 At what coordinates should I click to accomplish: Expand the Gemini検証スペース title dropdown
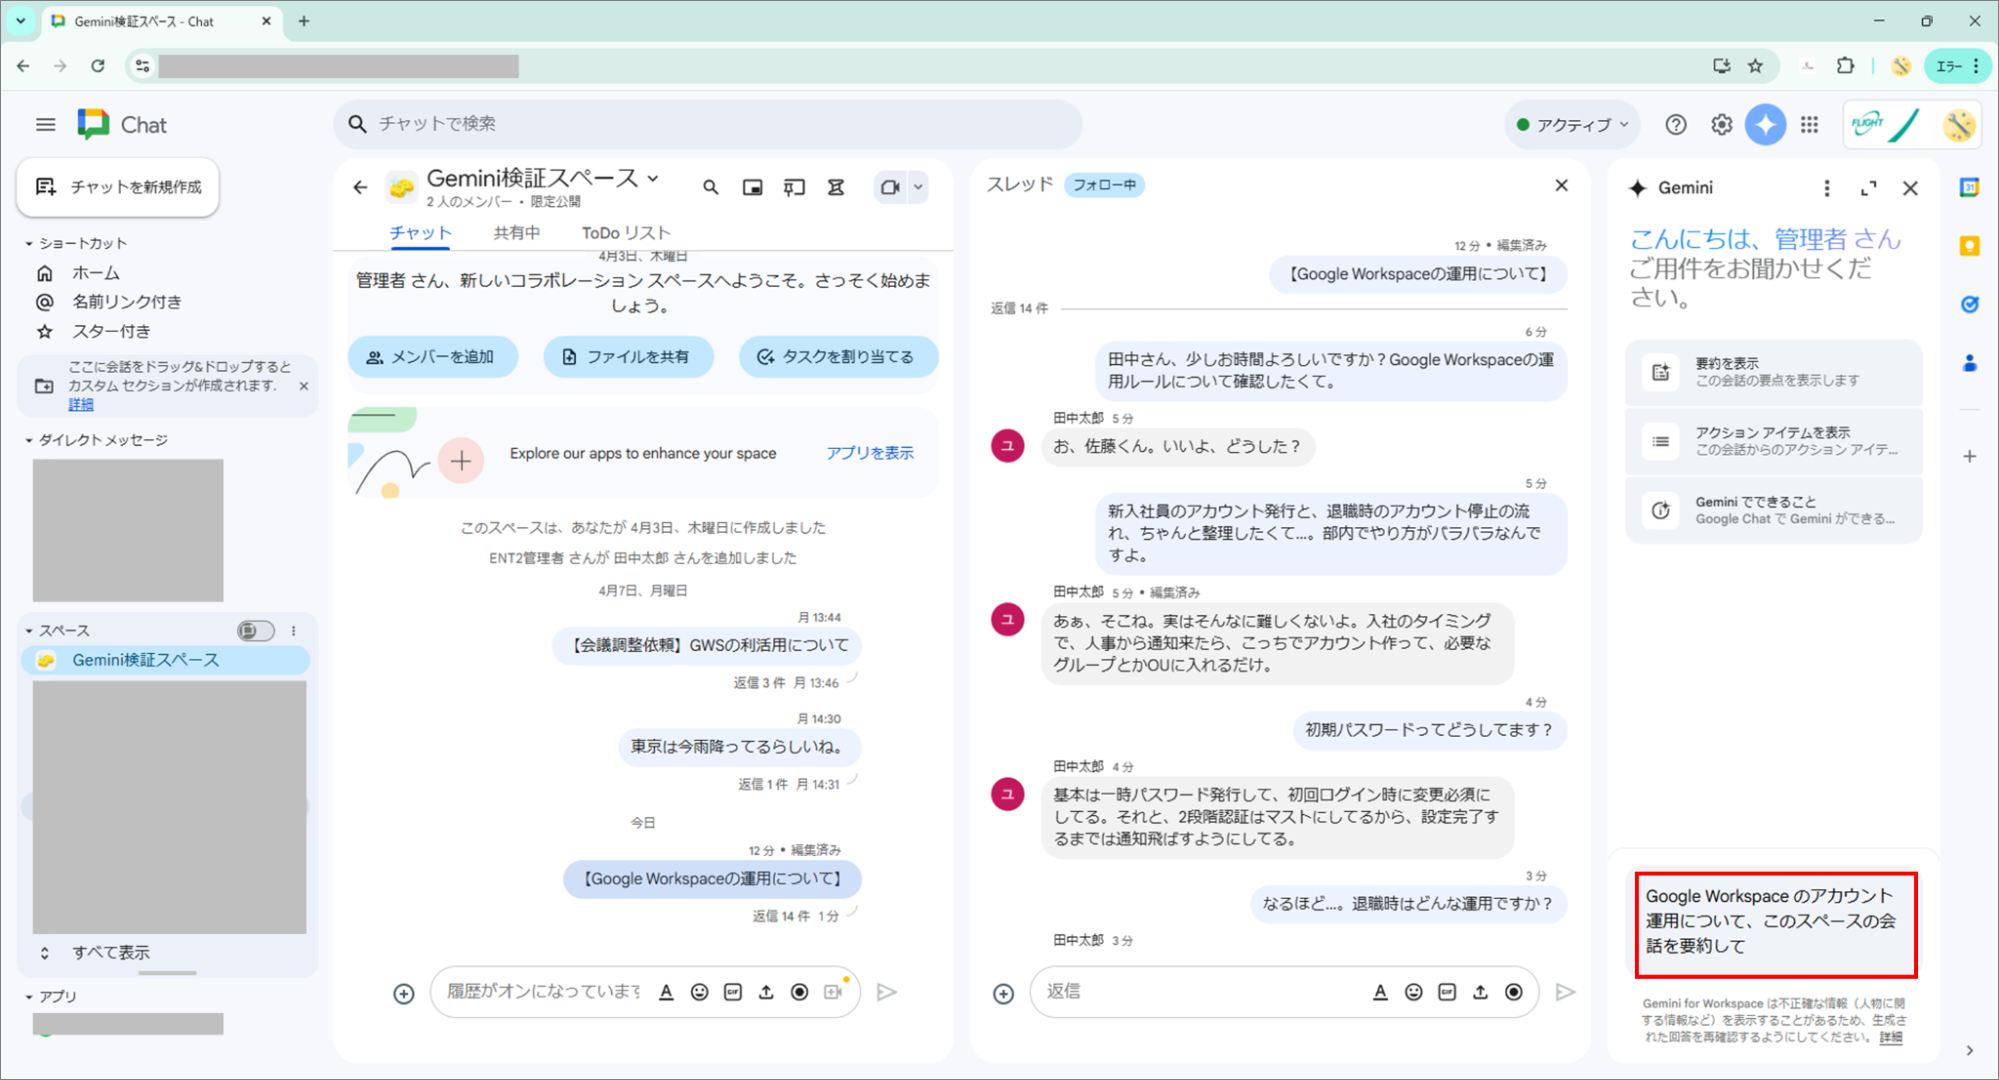653,179
